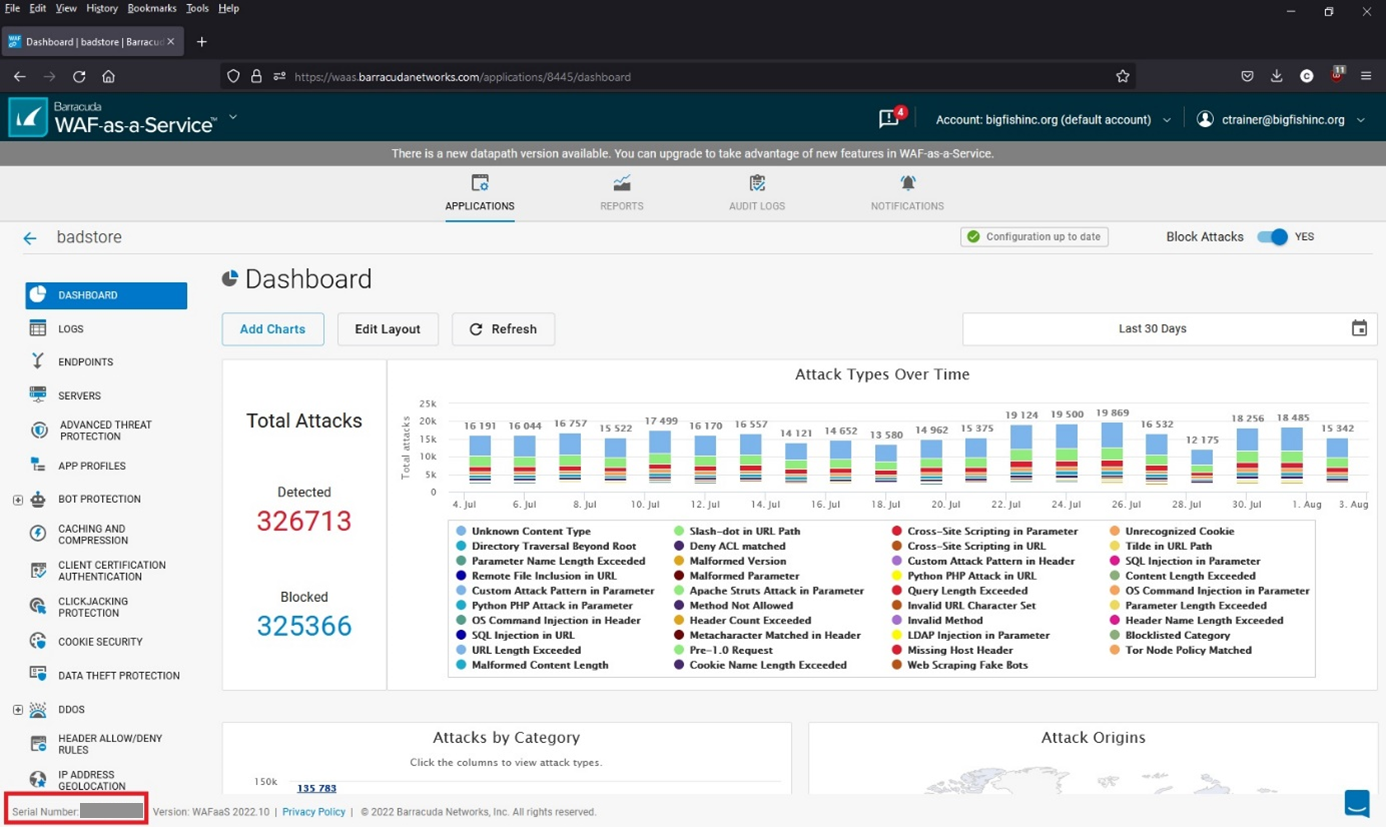This screenshot has width=1386, height=827.
Task: Open the Firefox History menu
Action: 102,8
